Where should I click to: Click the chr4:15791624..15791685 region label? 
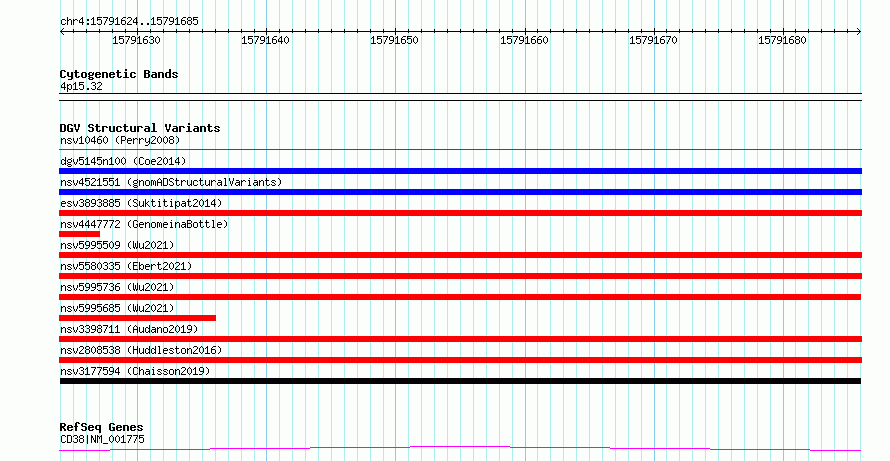click(129, 22)
